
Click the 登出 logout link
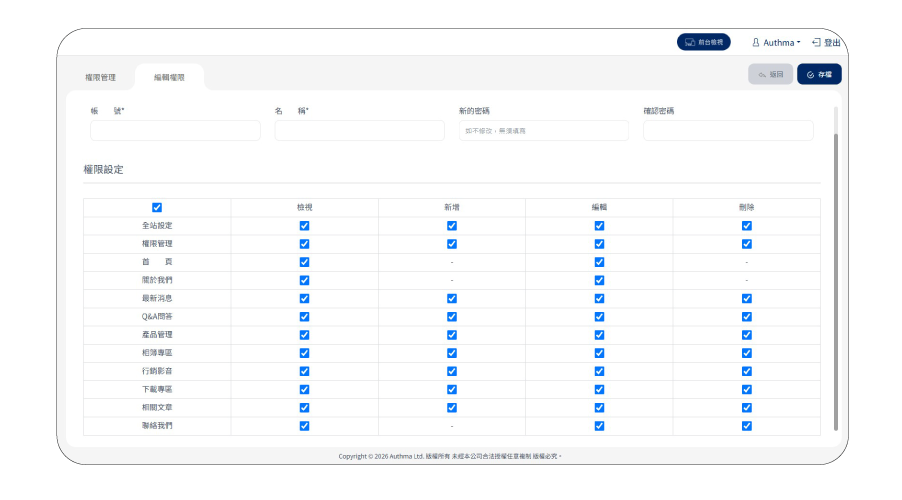(826, 43)
